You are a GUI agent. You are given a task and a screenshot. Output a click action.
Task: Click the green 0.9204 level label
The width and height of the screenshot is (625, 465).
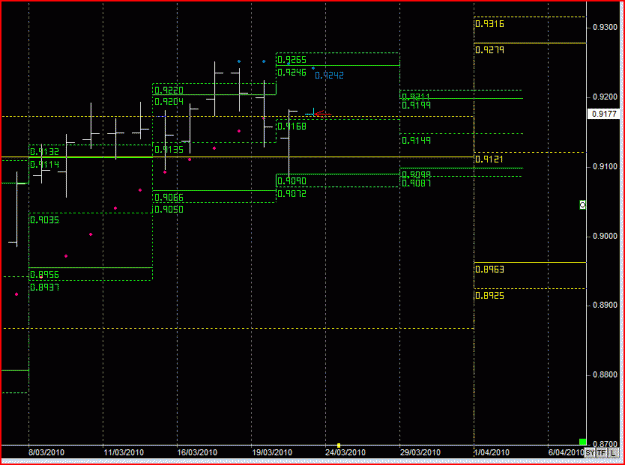coord(169,102)
